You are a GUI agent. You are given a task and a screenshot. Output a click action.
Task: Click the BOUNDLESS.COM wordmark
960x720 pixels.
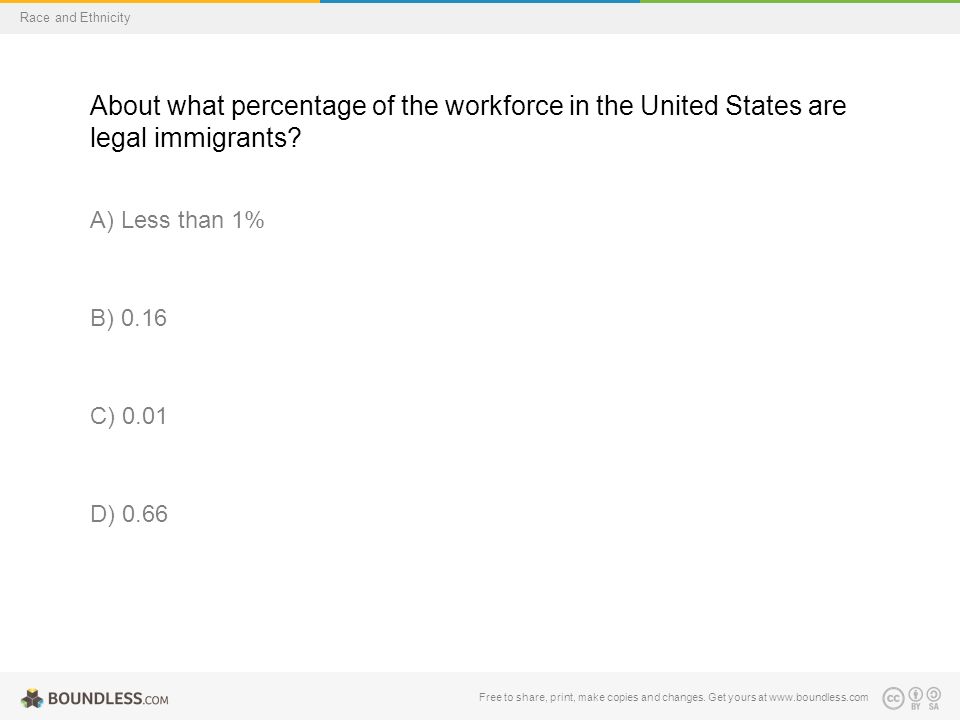(x=108, y=699)
